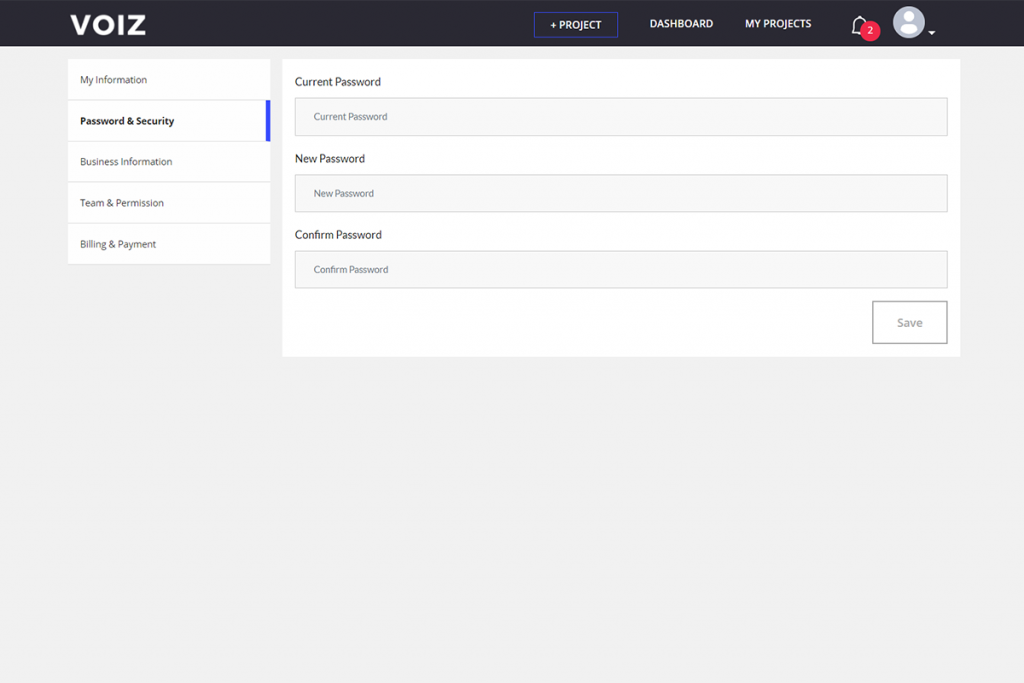Focus the Current Password input field
This screenshot has height=683, width=1024.
pos(621,117)
